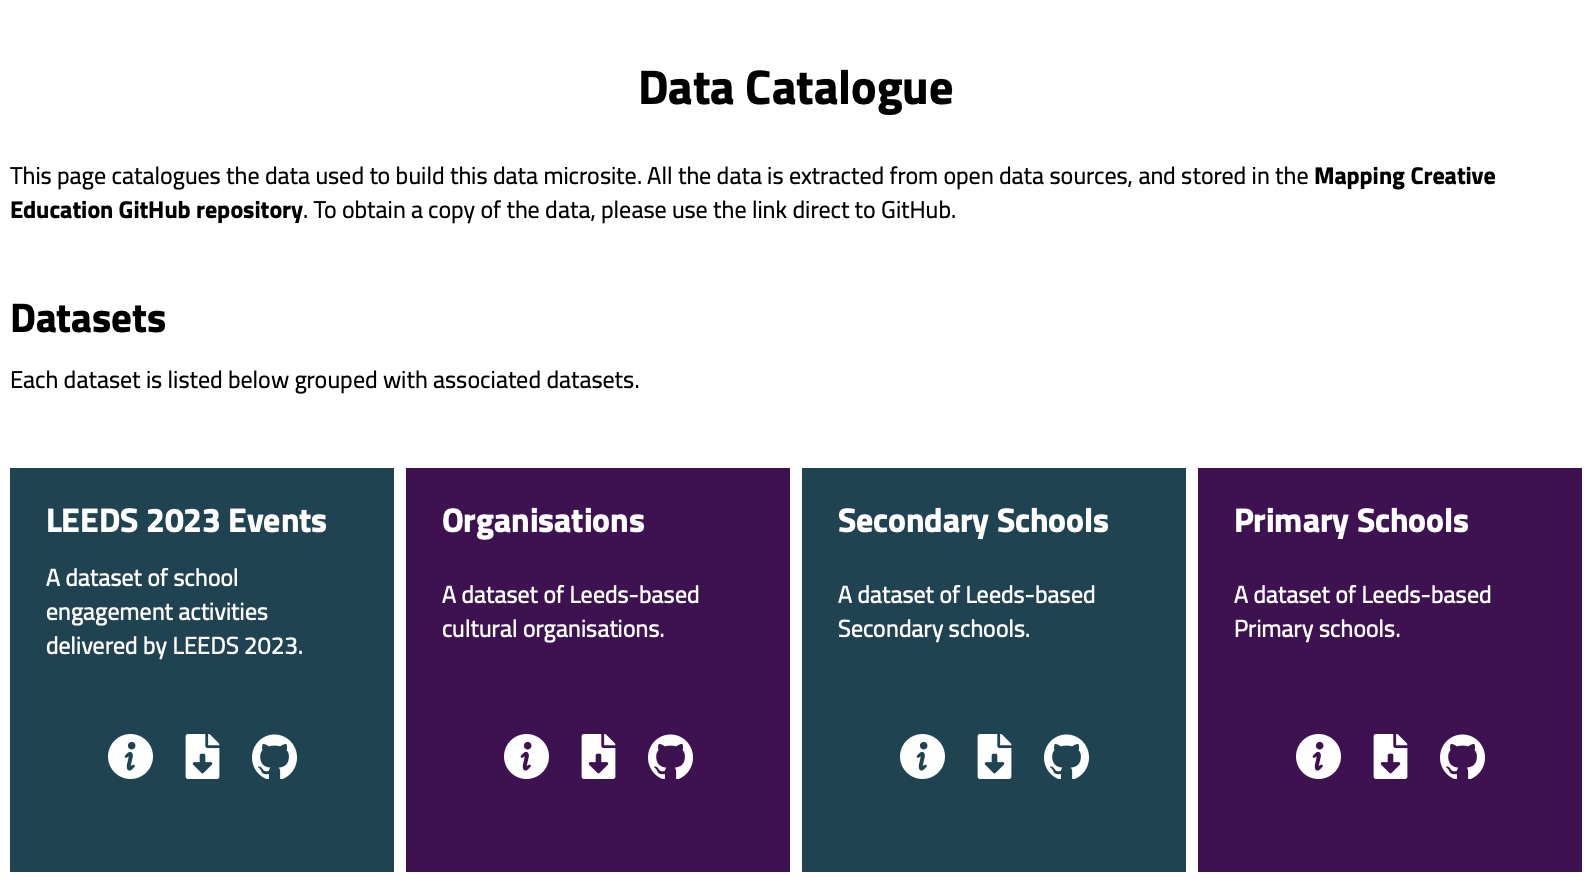Click the Data Catalogue page title
The height and width of the screenshot is (884, 1596).
tap(796, 88)
